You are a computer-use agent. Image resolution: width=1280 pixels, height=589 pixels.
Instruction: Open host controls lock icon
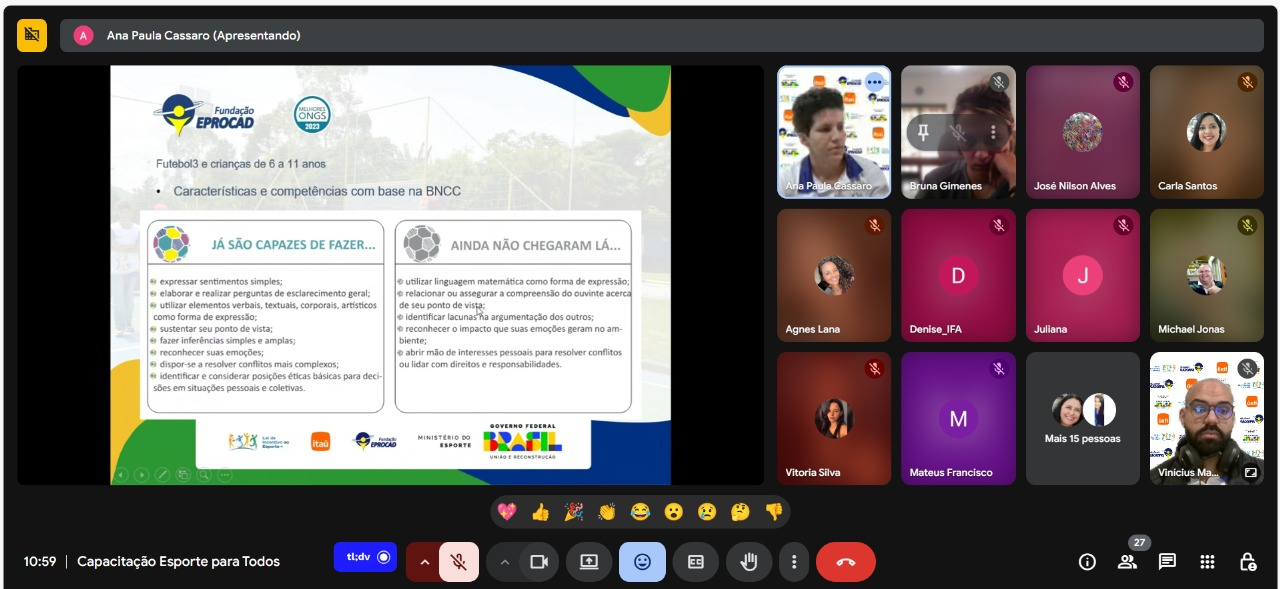[1247, 562]
